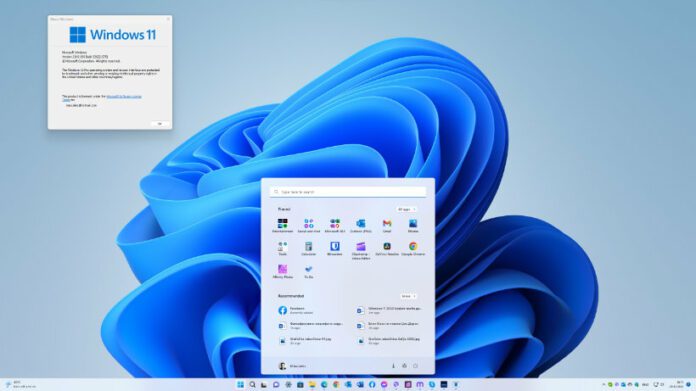Switch ENG input language indicator

pyautogui.click(x=645, y=384)
